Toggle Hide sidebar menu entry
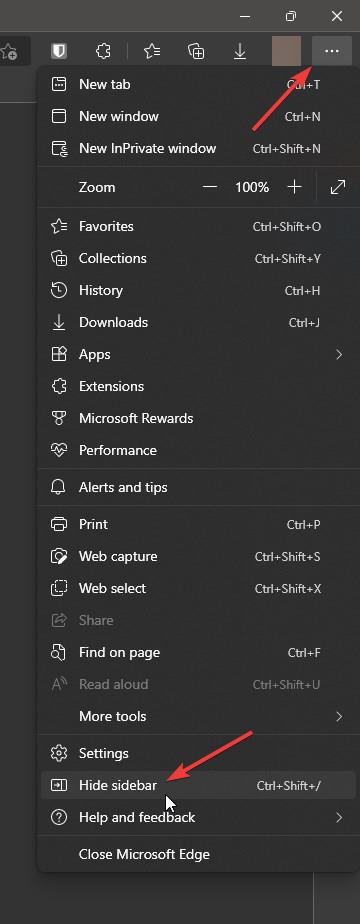The width and height of the screenshot is (360, 924). [x=198, y=786]
